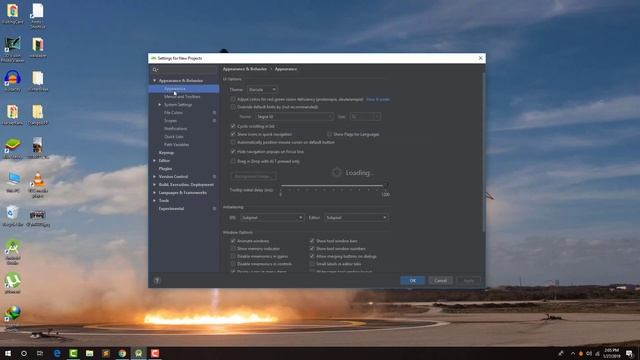Image resolution: width=640 pixels, height=360 pixels.
Task: Open green Camtasia icon in taskbar
Action: click(x=73, y=353)
